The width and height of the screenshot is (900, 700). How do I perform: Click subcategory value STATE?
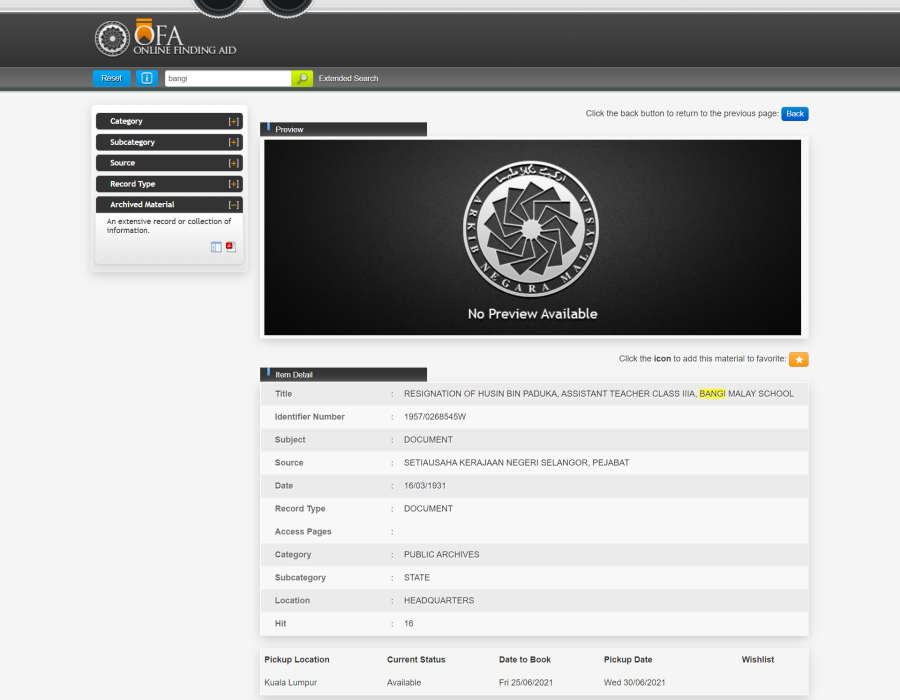click(417, 577)
